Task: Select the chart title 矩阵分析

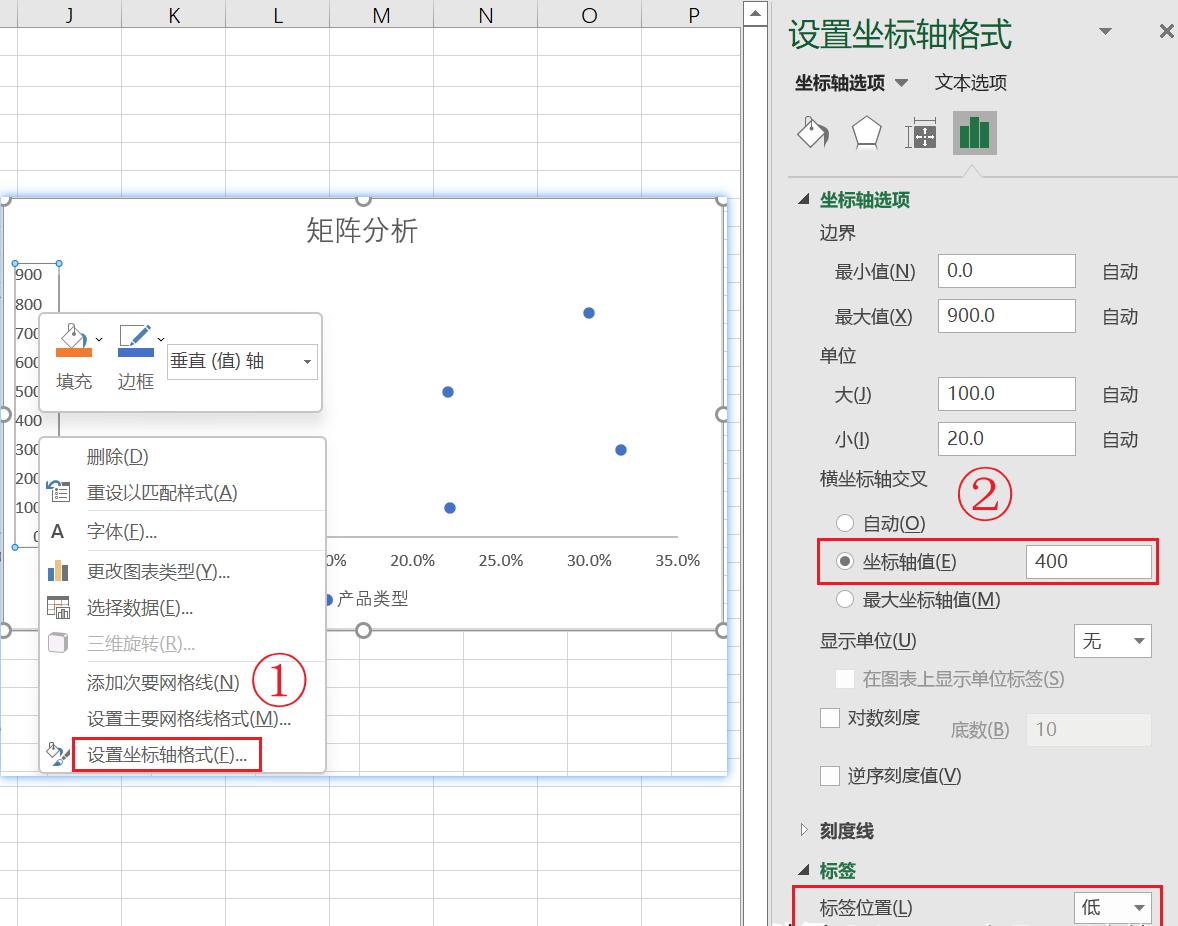Action: click(362, 230)
